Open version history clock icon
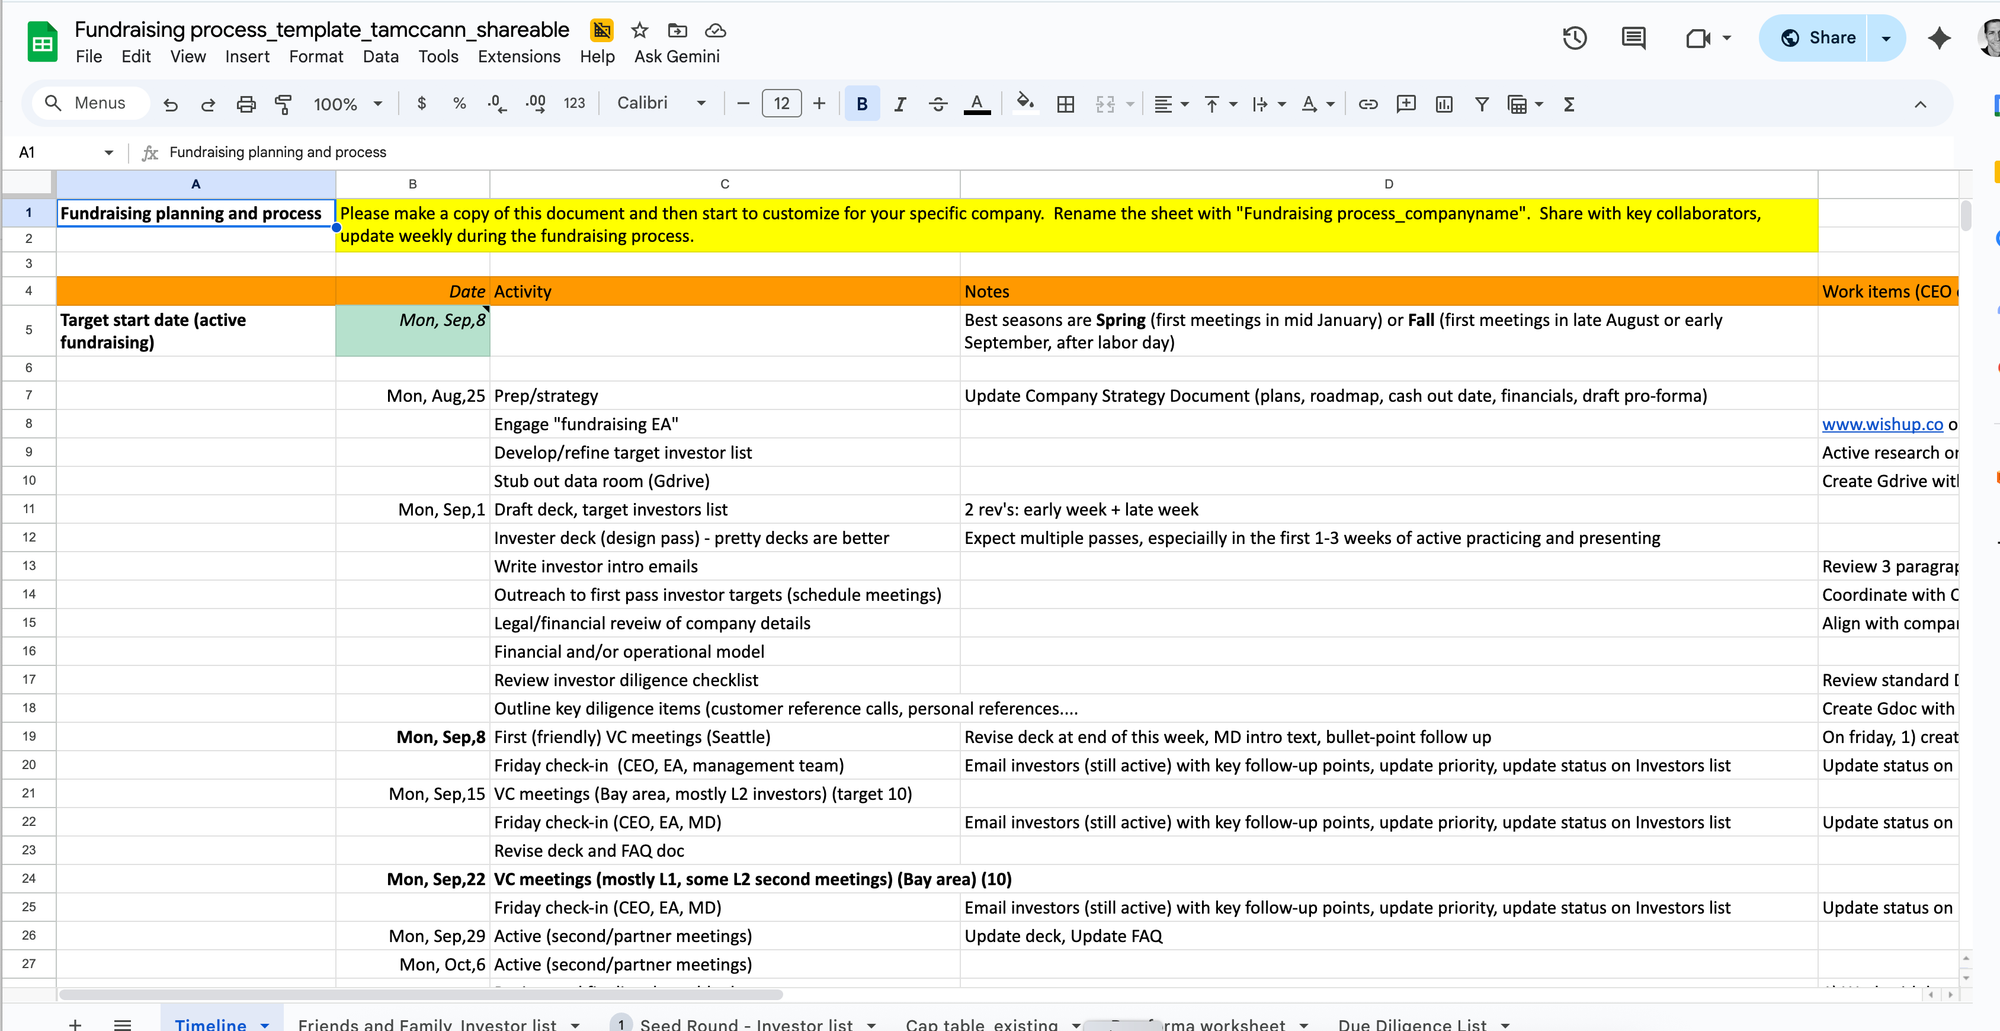Viewport: 2000px width, 1031px height. click(1574, 38)
